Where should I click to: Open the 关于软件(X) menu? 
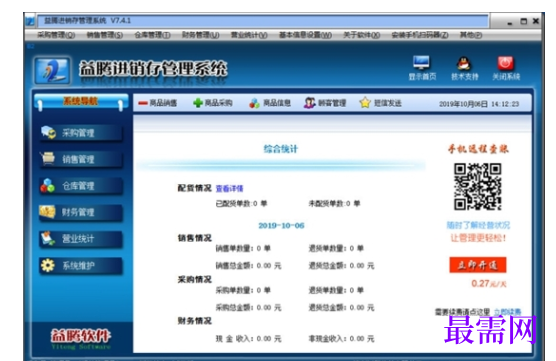361,35
